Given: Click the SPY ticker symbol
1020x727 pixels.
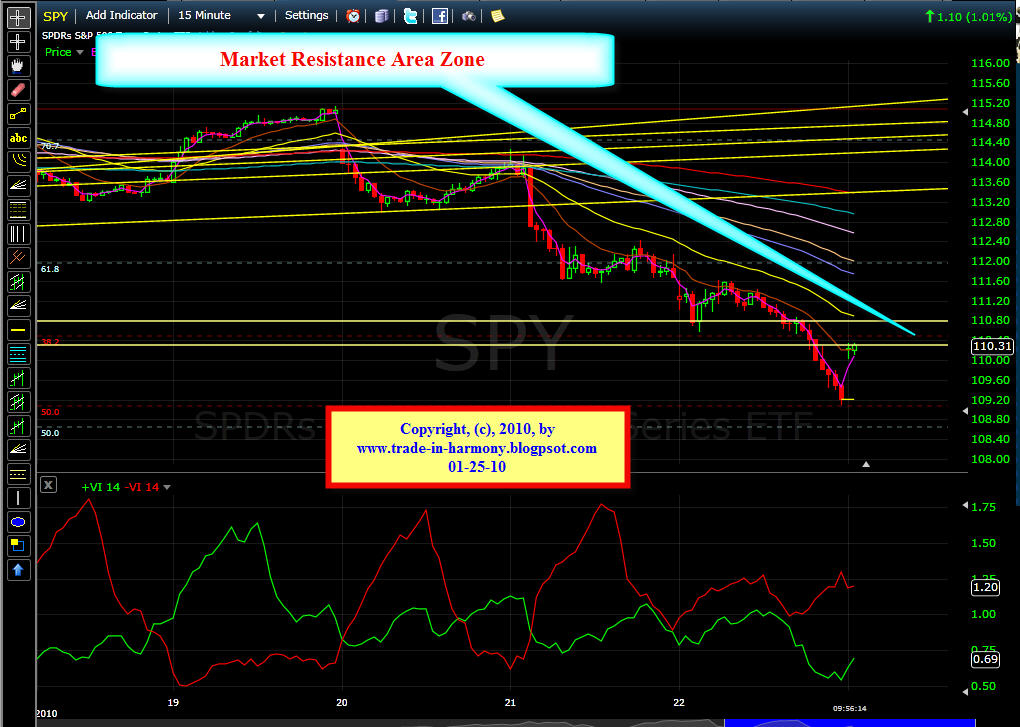Looking at the screenshot, I should [x=55, y=16].
